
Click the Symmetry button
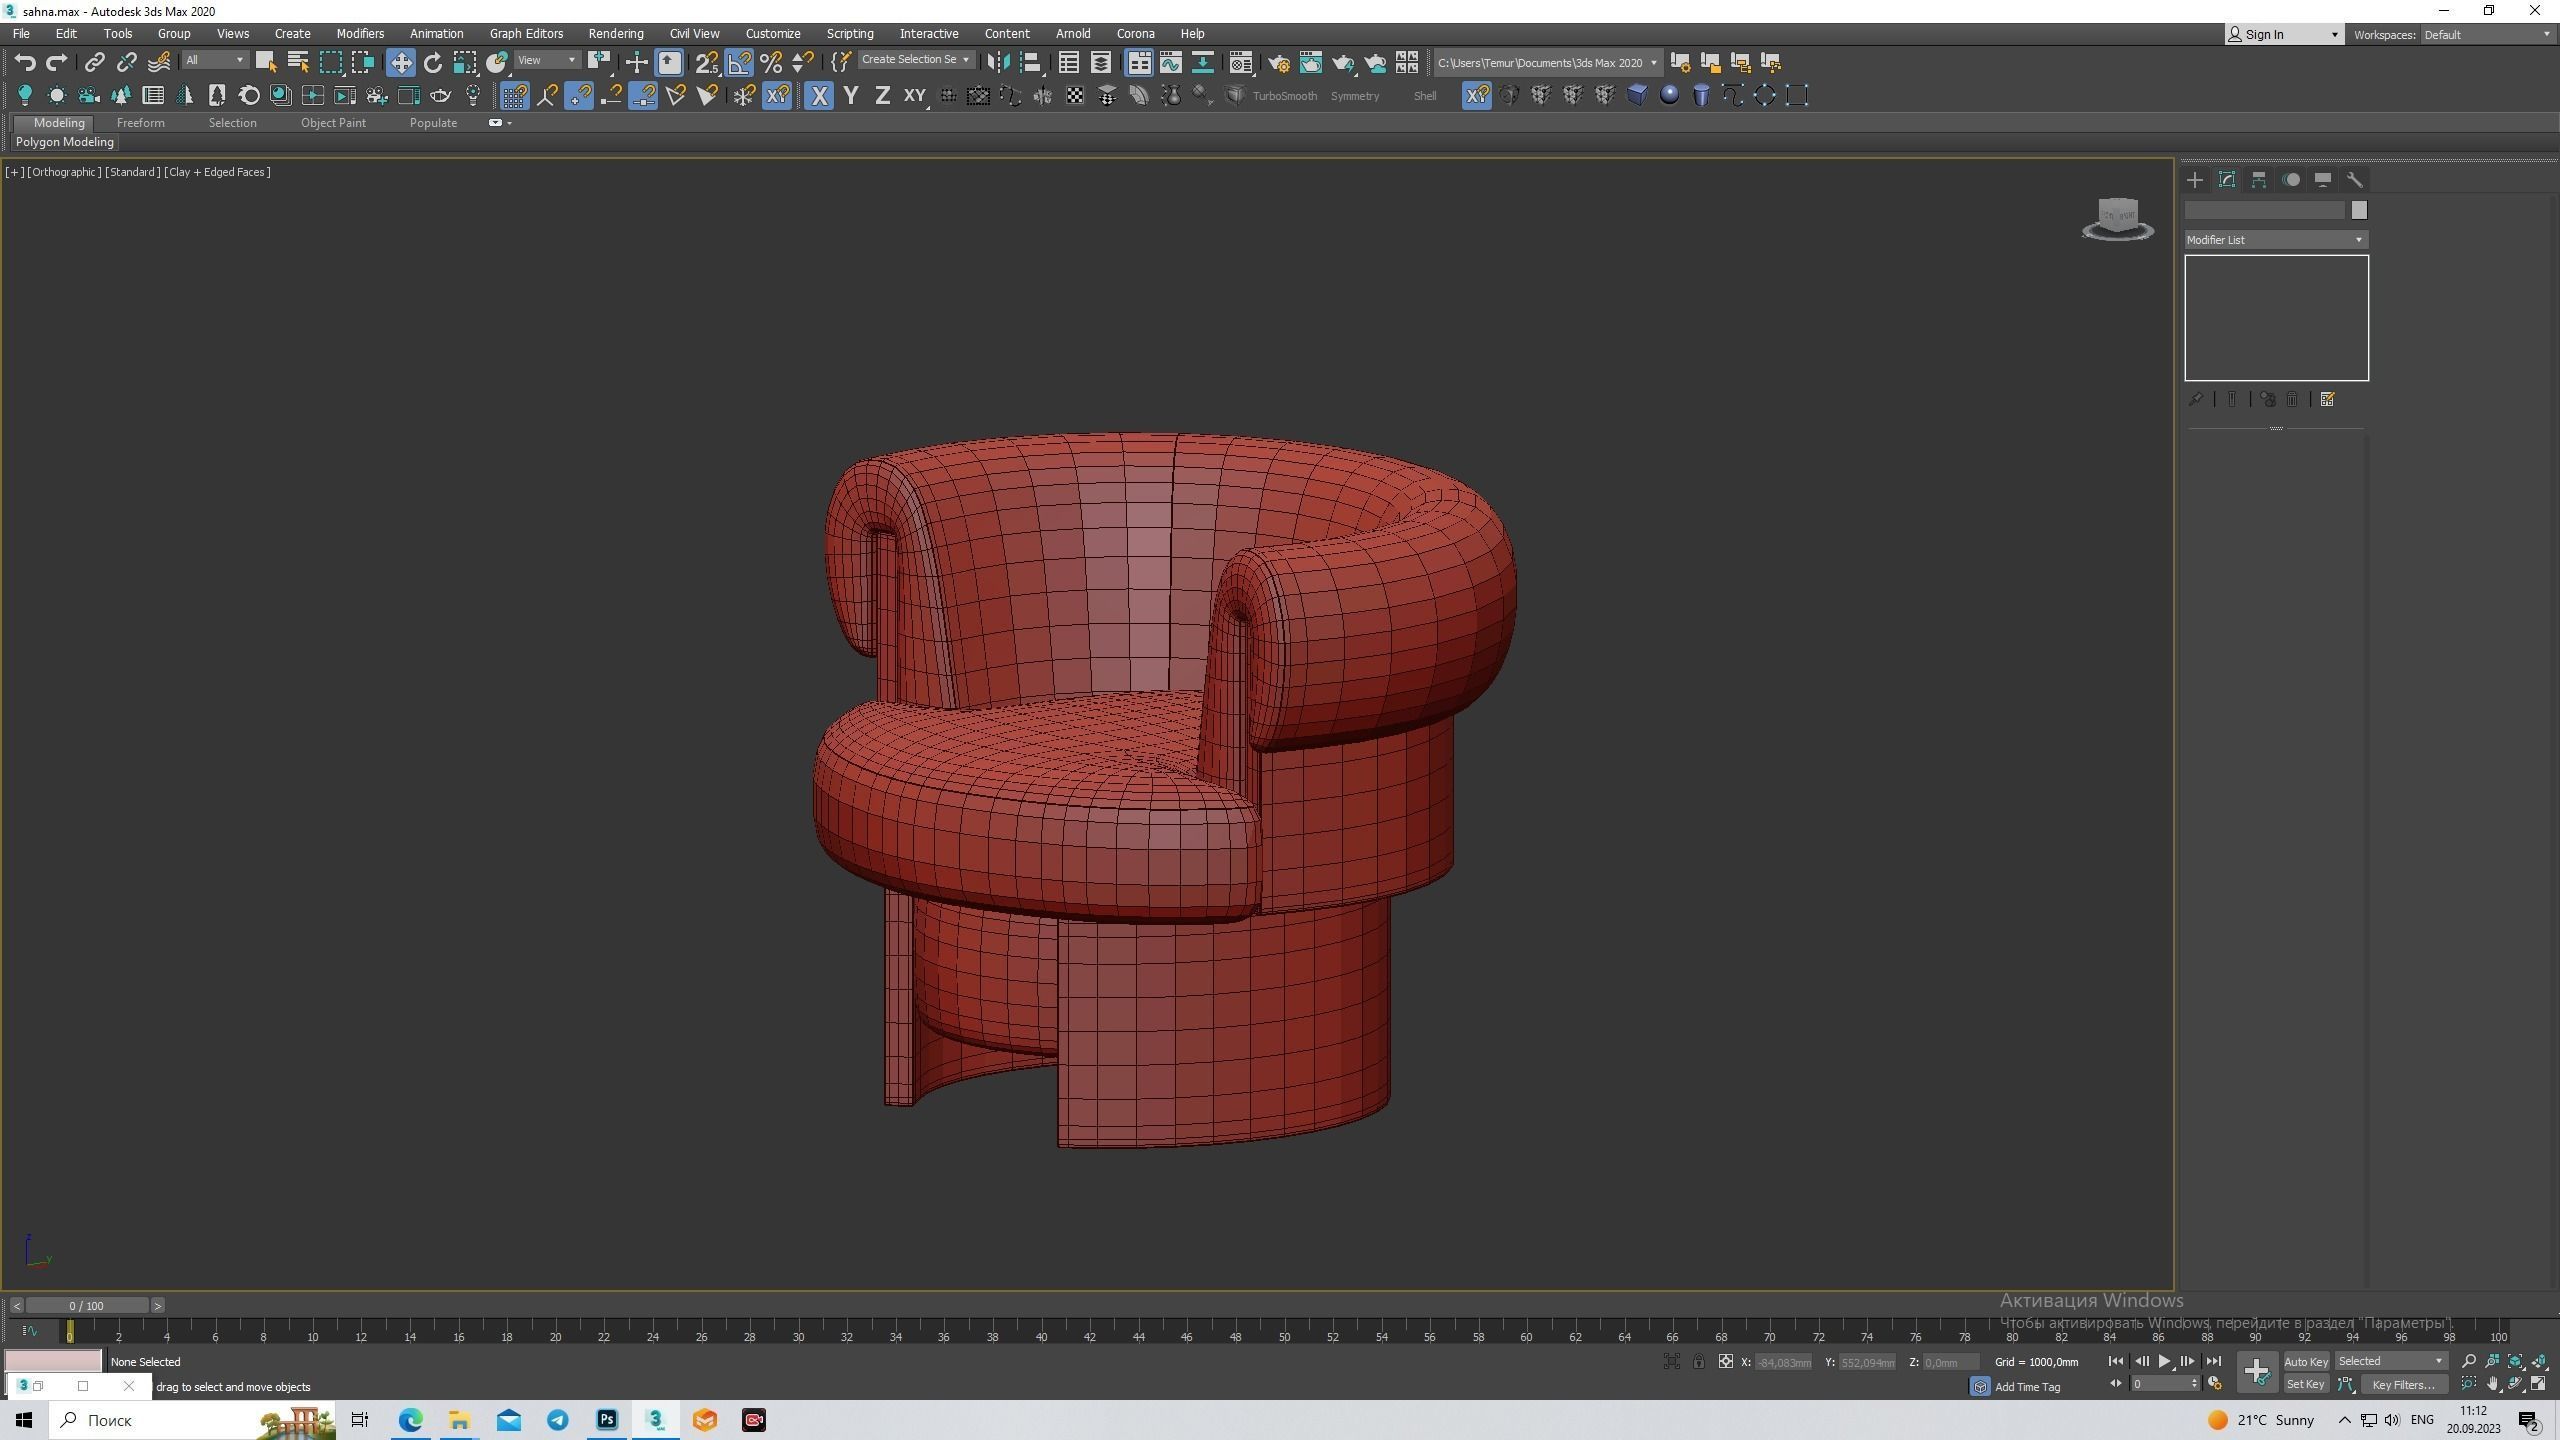click(x=1355, y=96)
